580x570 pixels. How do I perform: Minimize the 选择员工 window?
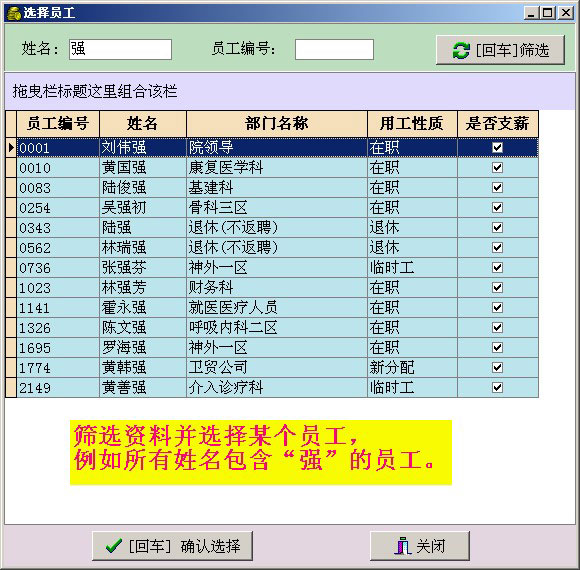click(x=531, y=13)
